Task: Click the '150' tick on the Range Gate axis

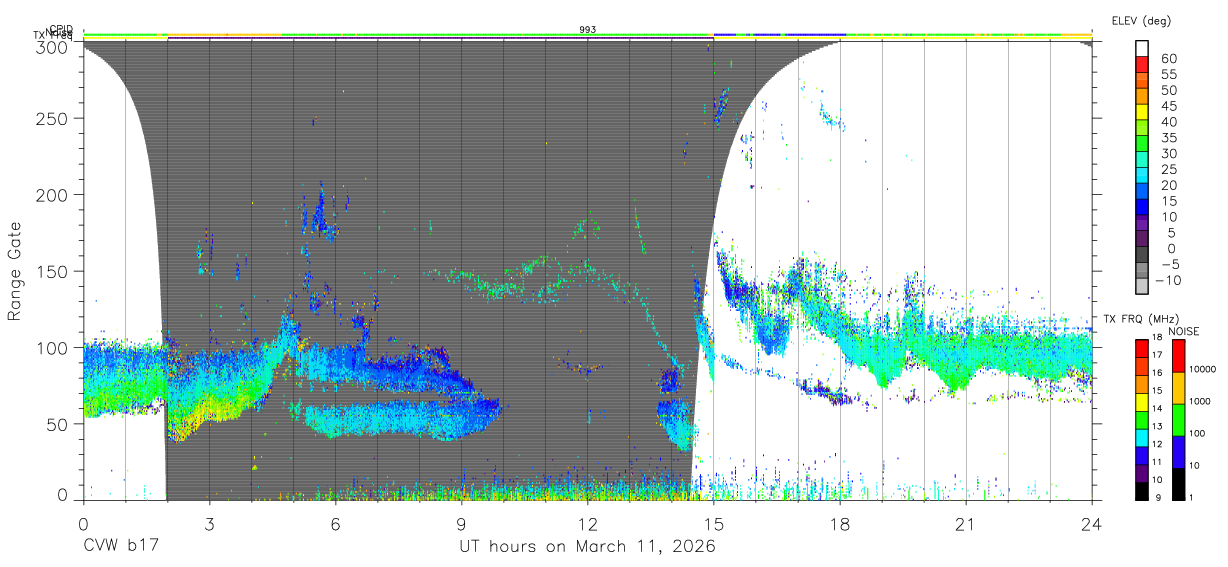Action: point(53,271)
